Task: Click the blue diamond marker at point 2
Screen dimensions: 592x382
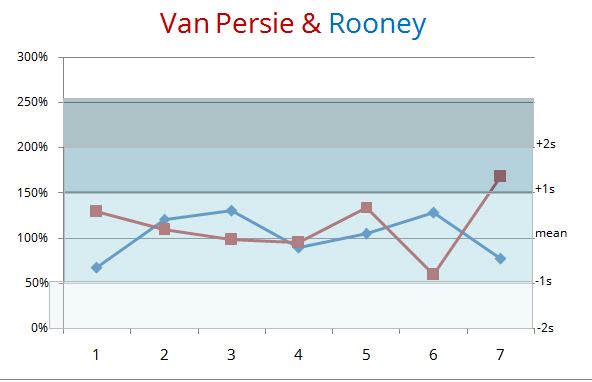Action: [164, 220]
